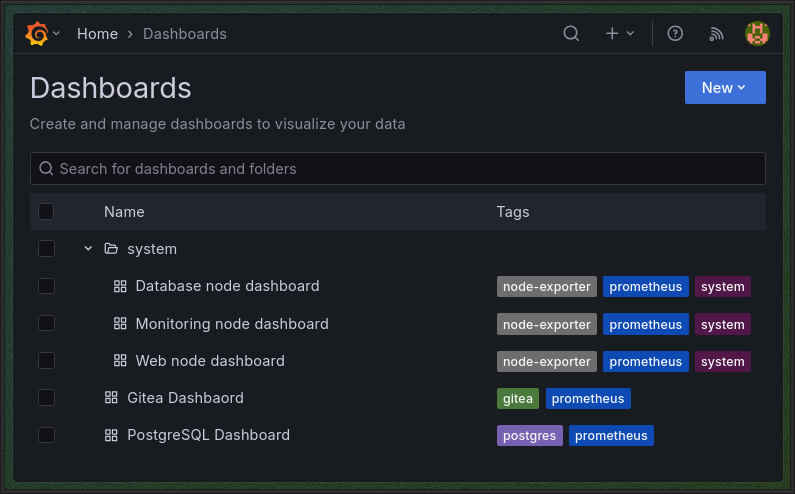The width and height of the screenshot is (795, 494).
Task: Open the Web node dashboard link
Action: coord(210,361)
